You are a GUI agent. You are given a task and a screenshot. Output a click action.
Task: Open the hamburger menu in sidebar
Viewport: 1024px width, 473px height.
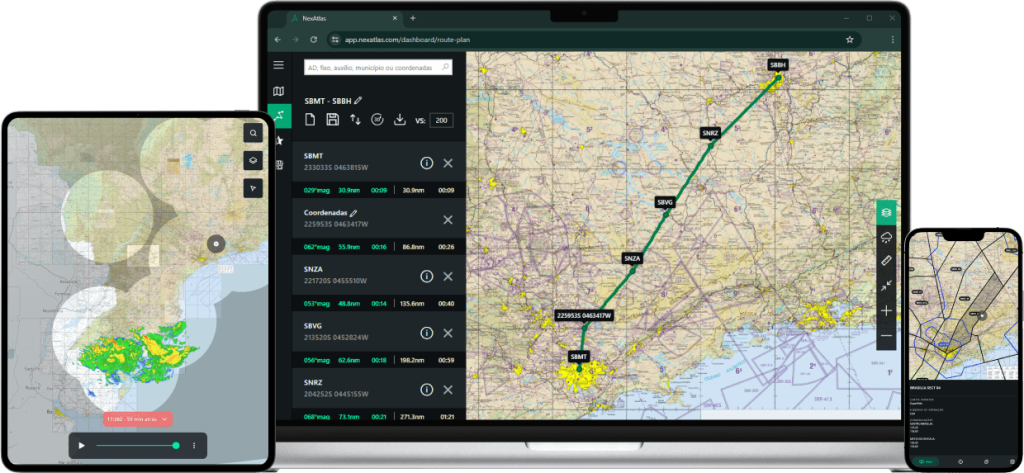tap(279, 66)
